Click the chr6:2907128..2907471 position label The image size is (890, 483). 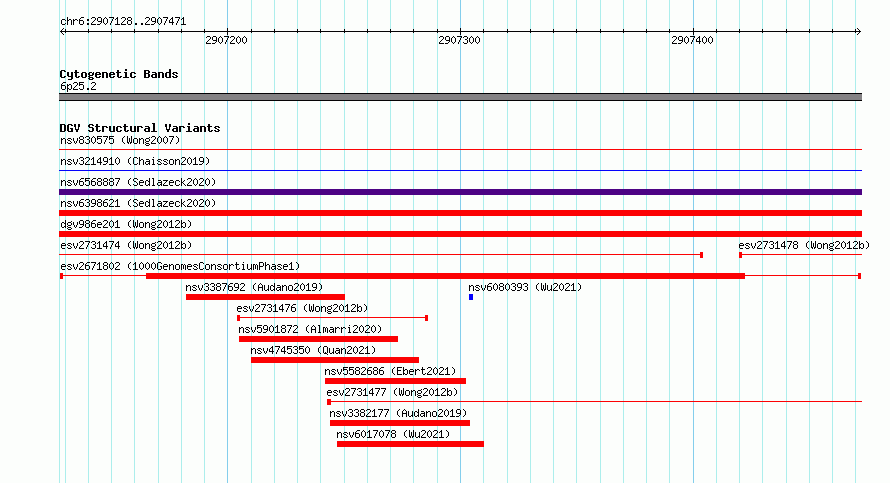click(x=123, y=22)
